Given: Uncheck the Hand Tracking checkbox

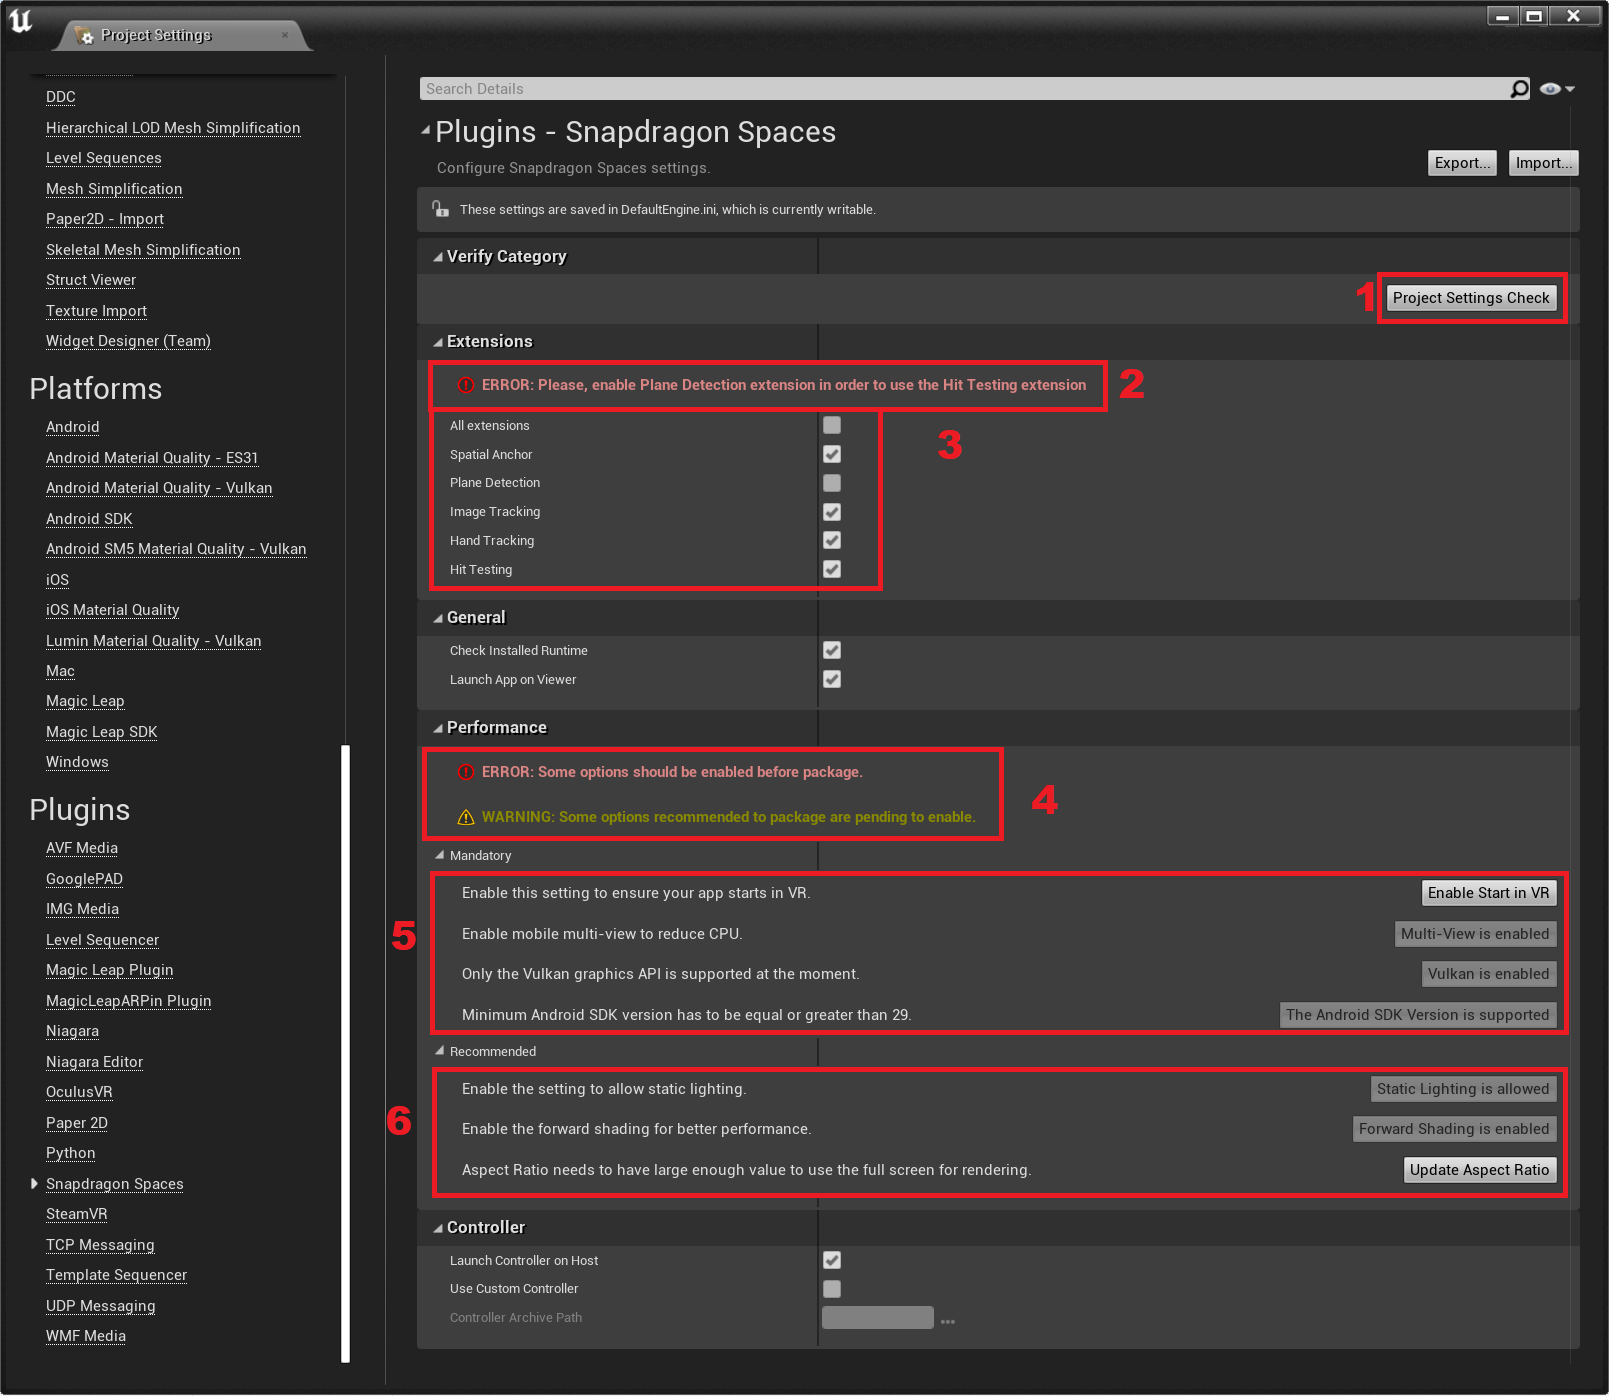Looking at the screenshot, I should tap(832, 540).
